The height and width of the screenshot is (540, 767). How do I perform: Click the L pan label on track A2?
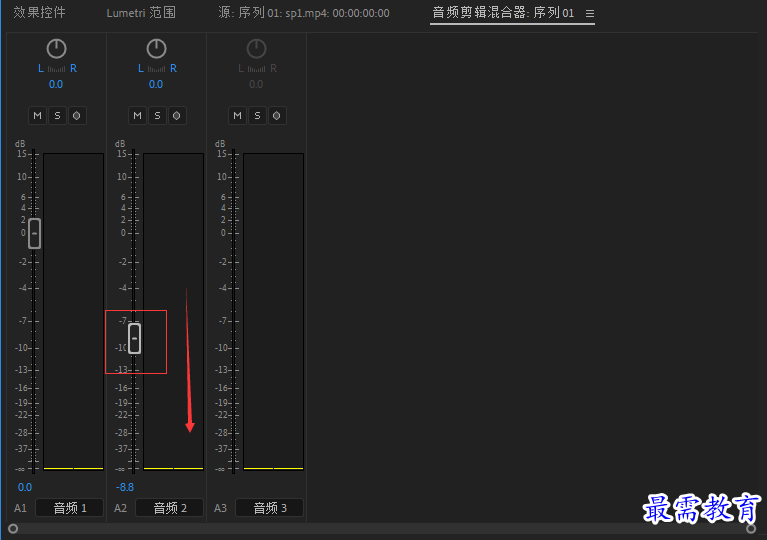(141, 68)
